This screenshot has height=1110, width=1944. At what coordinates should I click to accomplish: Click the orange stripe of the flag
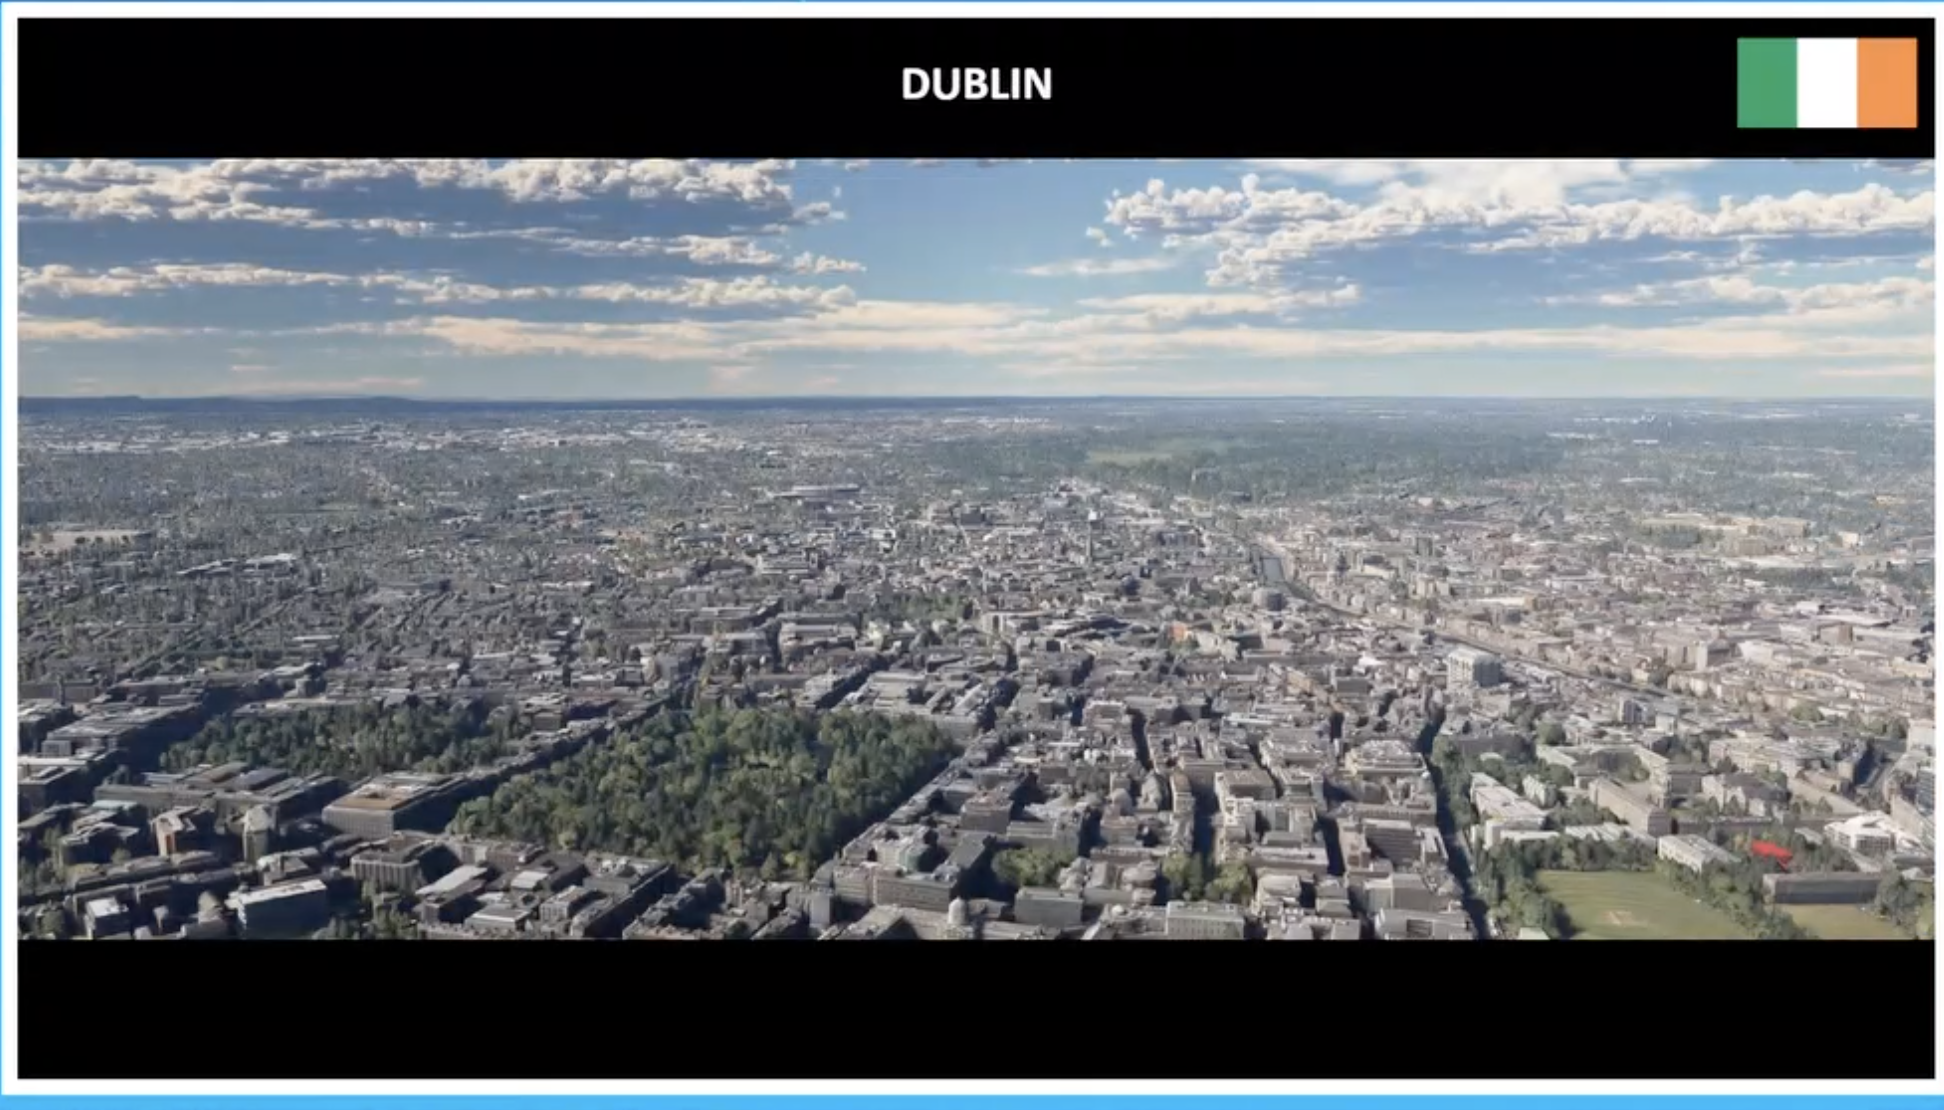coord(1887,83)
